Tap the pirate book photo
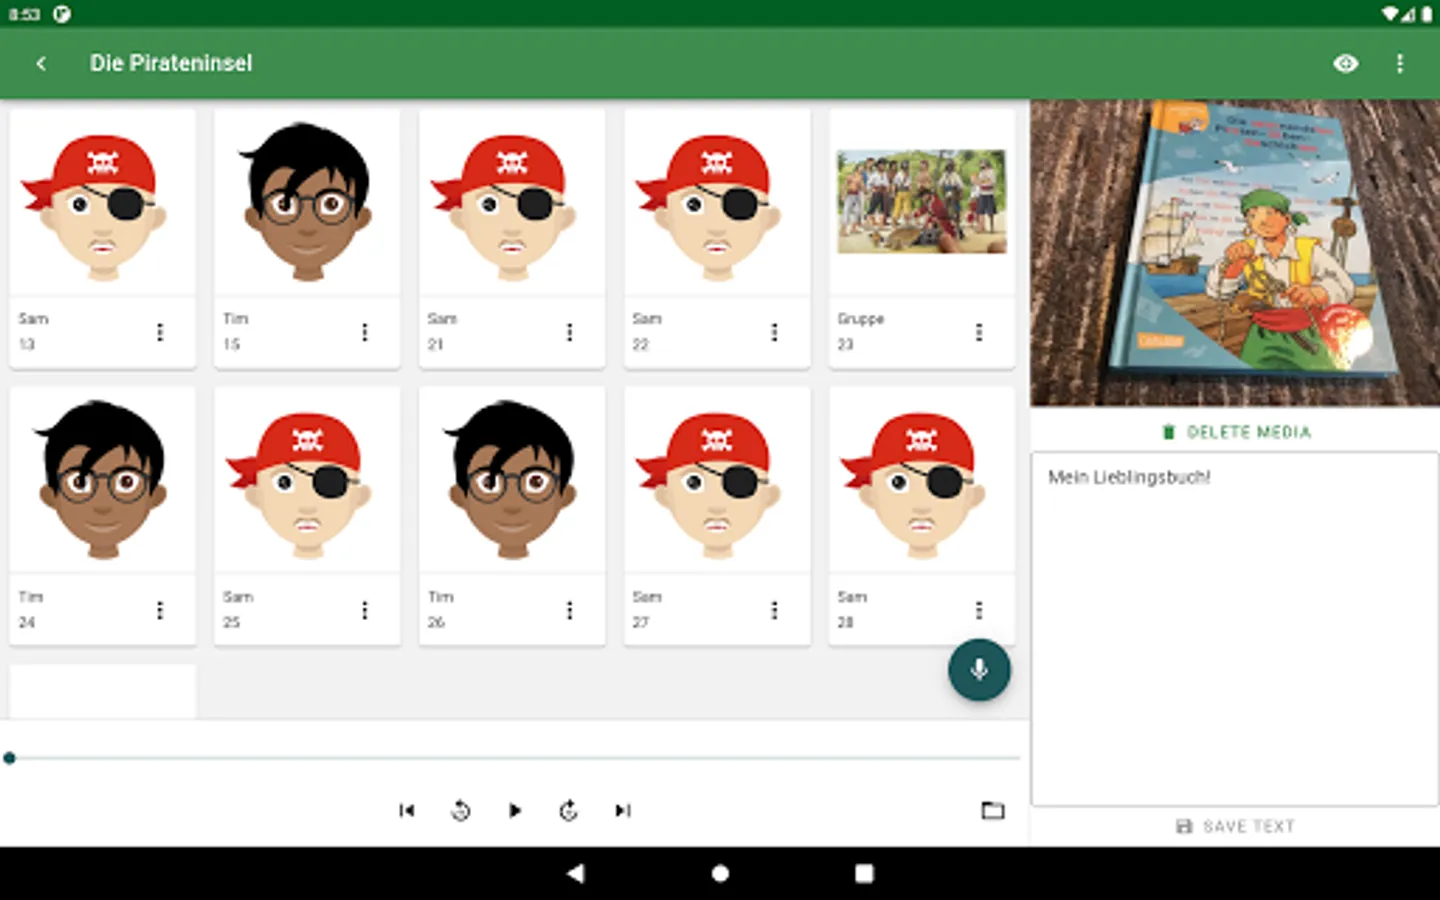1440x900 pixels. pos(1235,253)
